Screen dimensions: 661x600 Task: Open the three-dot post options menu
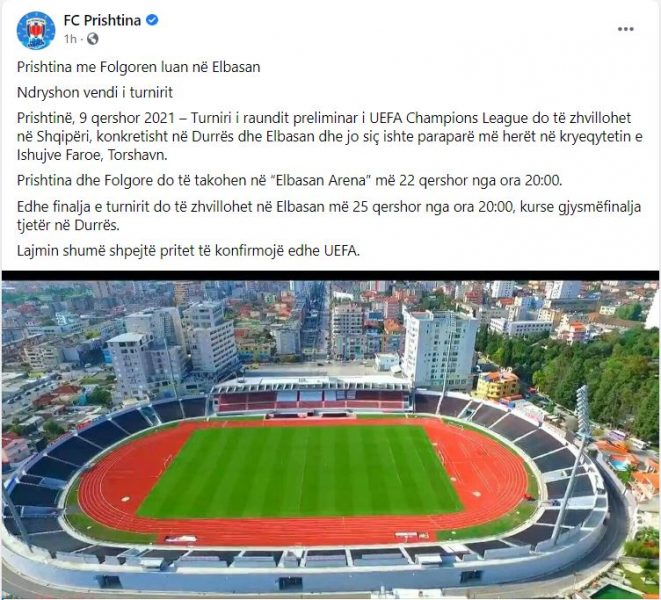coord(626,29)
